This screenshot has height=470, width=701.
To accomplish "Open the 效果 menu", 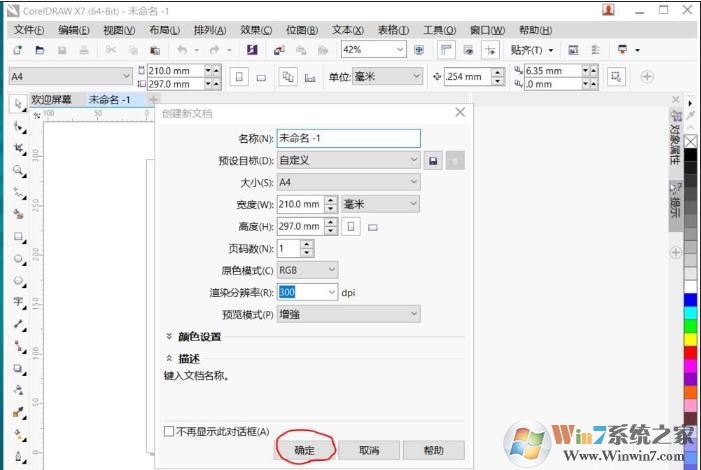I will pos(256,30).
